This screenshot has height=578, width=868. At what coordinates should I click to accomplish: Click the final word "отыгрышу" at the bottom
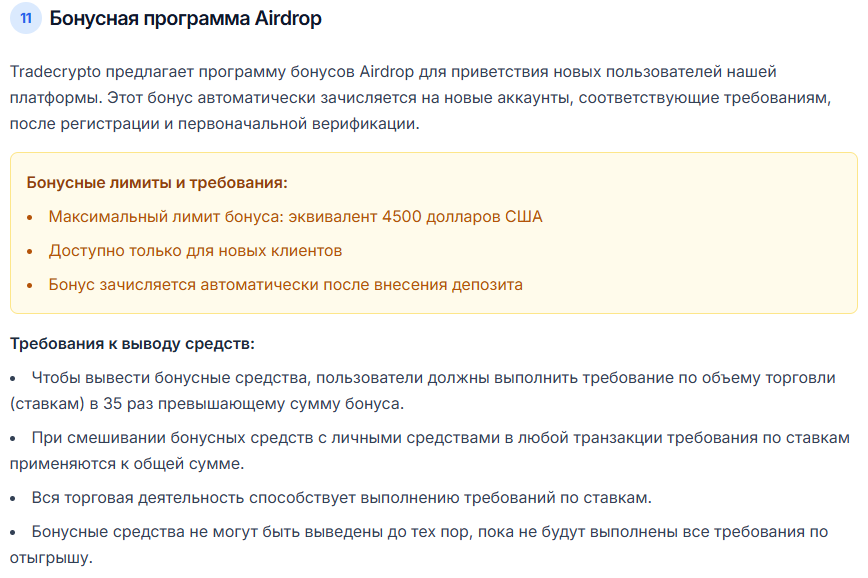[x=51, y=558]
